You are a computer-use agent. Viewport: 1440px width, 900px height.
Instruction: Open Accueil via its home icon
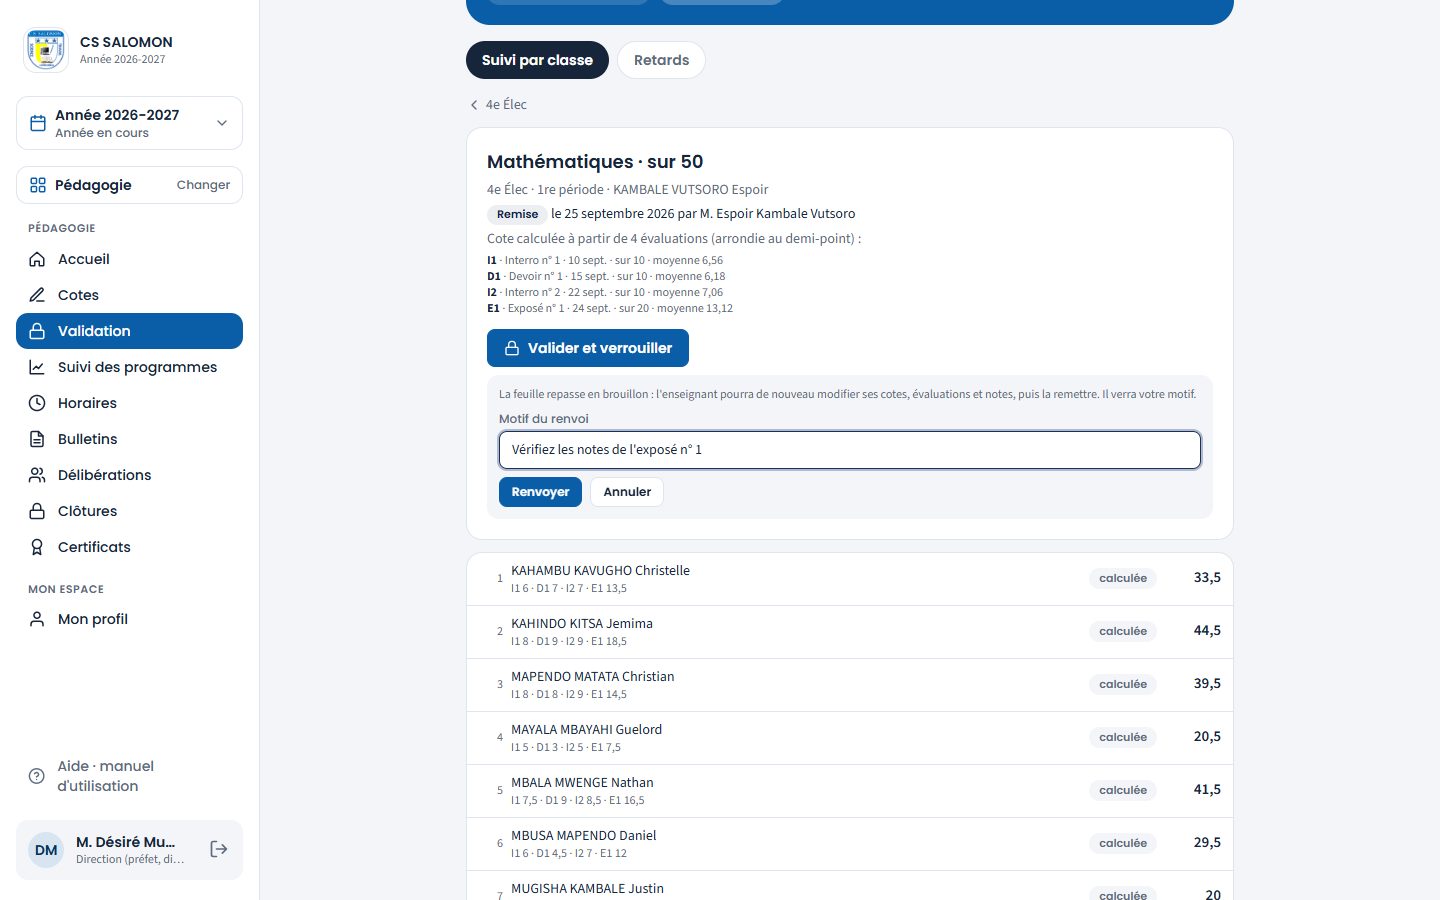click(37, 259)
